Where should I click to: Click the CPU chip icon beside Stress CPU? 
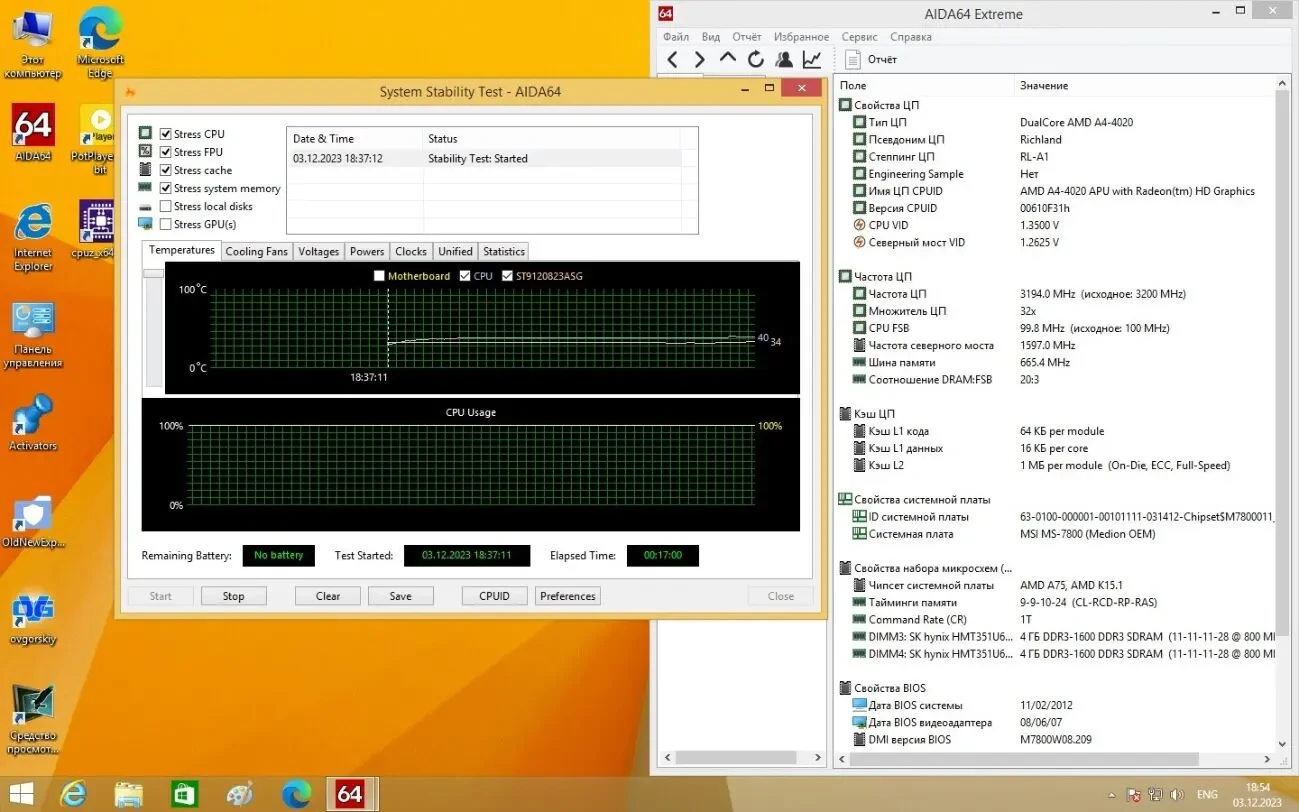(x=147, y=133)
